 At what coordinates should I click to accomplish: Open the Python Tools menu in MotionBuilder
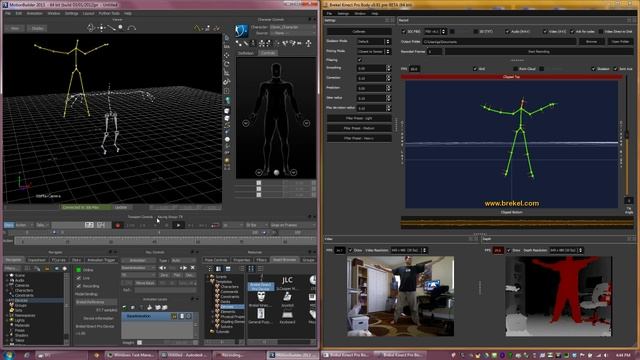point(109,13)
